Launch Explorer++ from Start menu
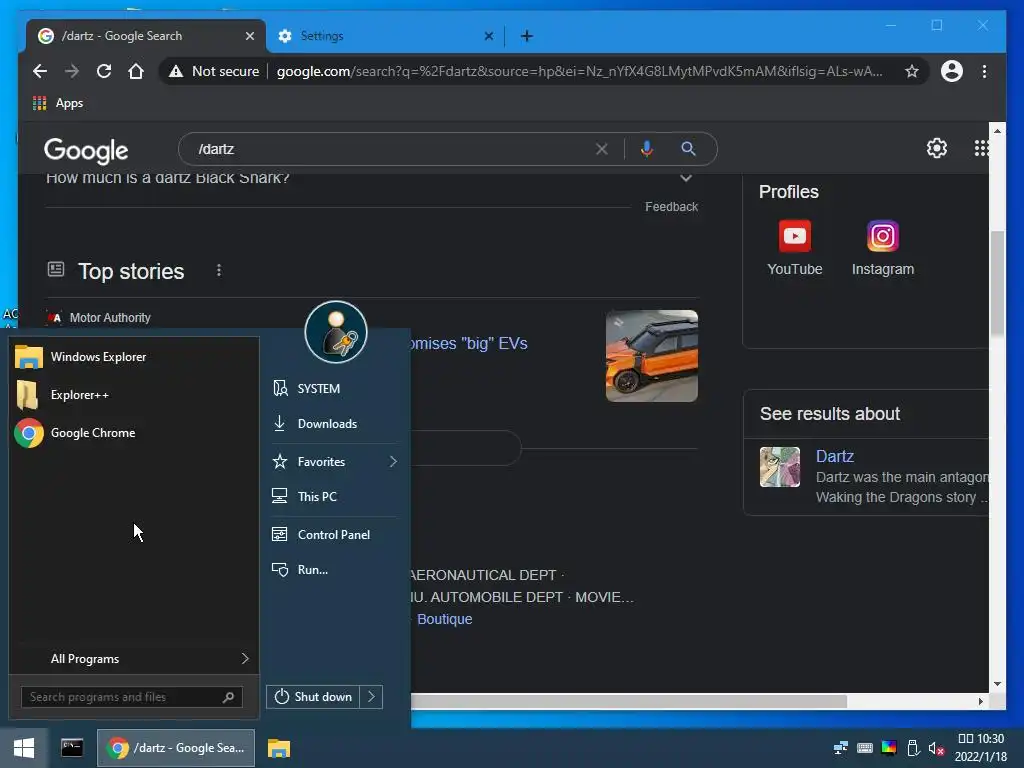 [x=134, y=394]
